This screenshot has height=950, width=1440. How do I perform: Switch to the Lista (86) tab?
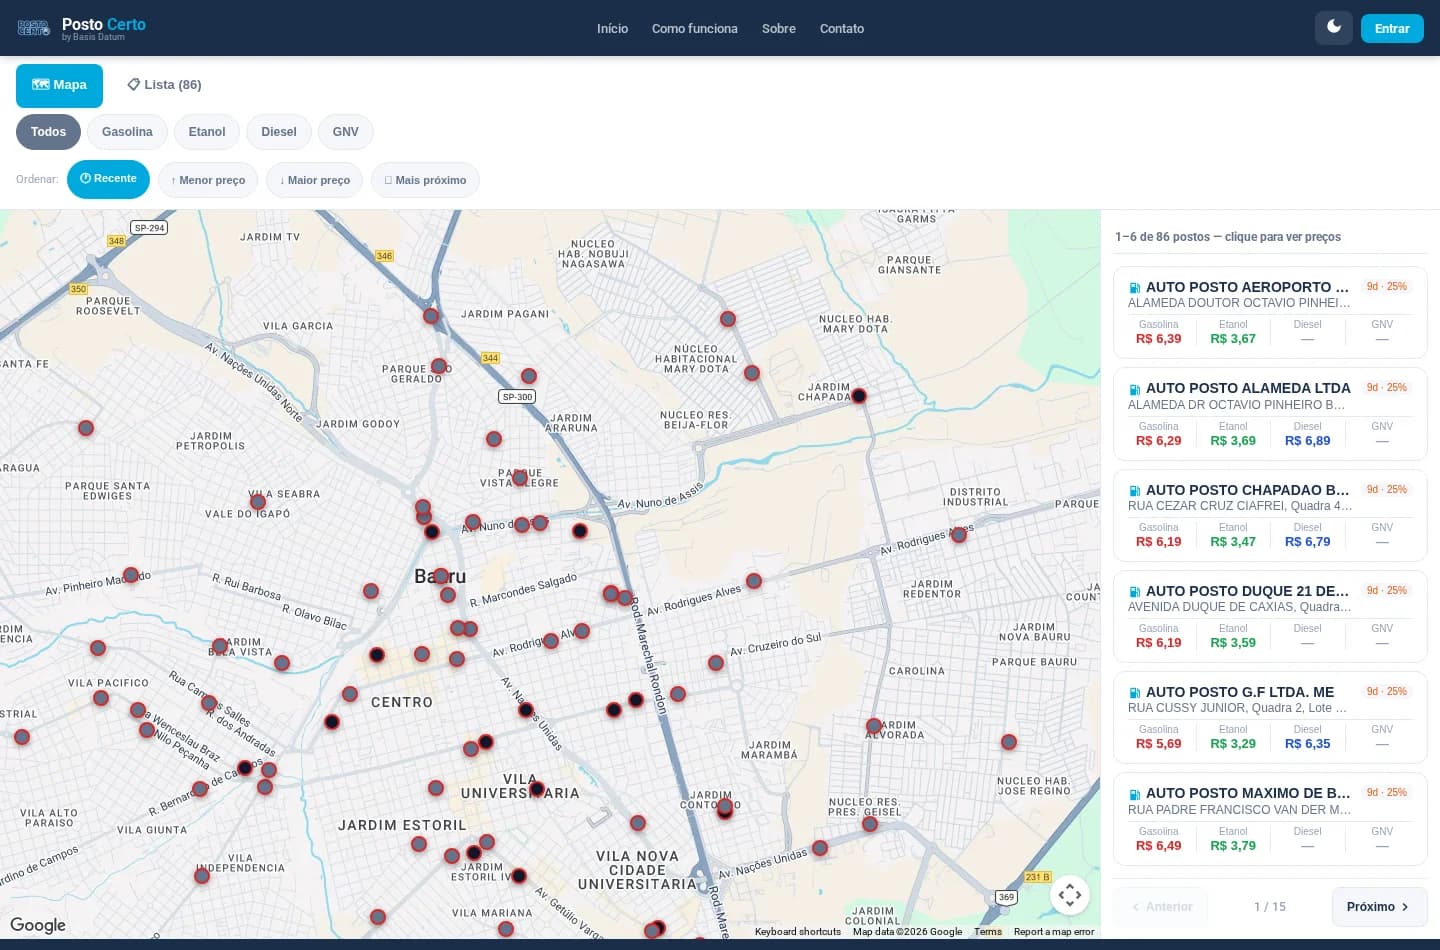tap(164, 85)
